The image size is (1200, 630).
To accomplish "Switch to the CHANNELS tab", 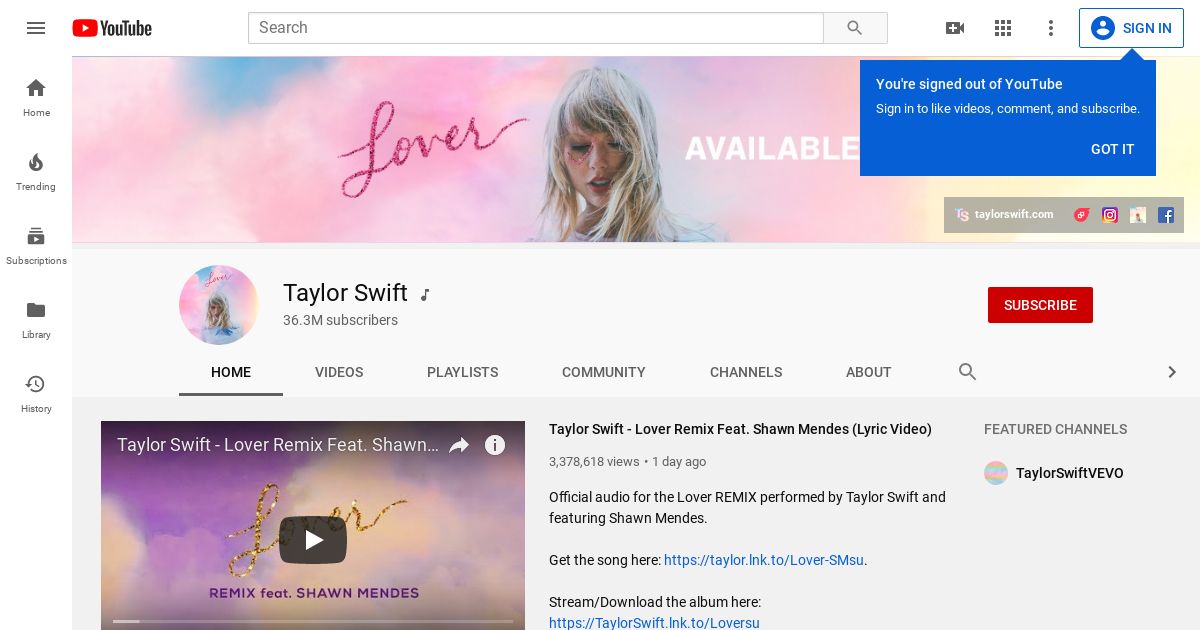I will point(746,372).
